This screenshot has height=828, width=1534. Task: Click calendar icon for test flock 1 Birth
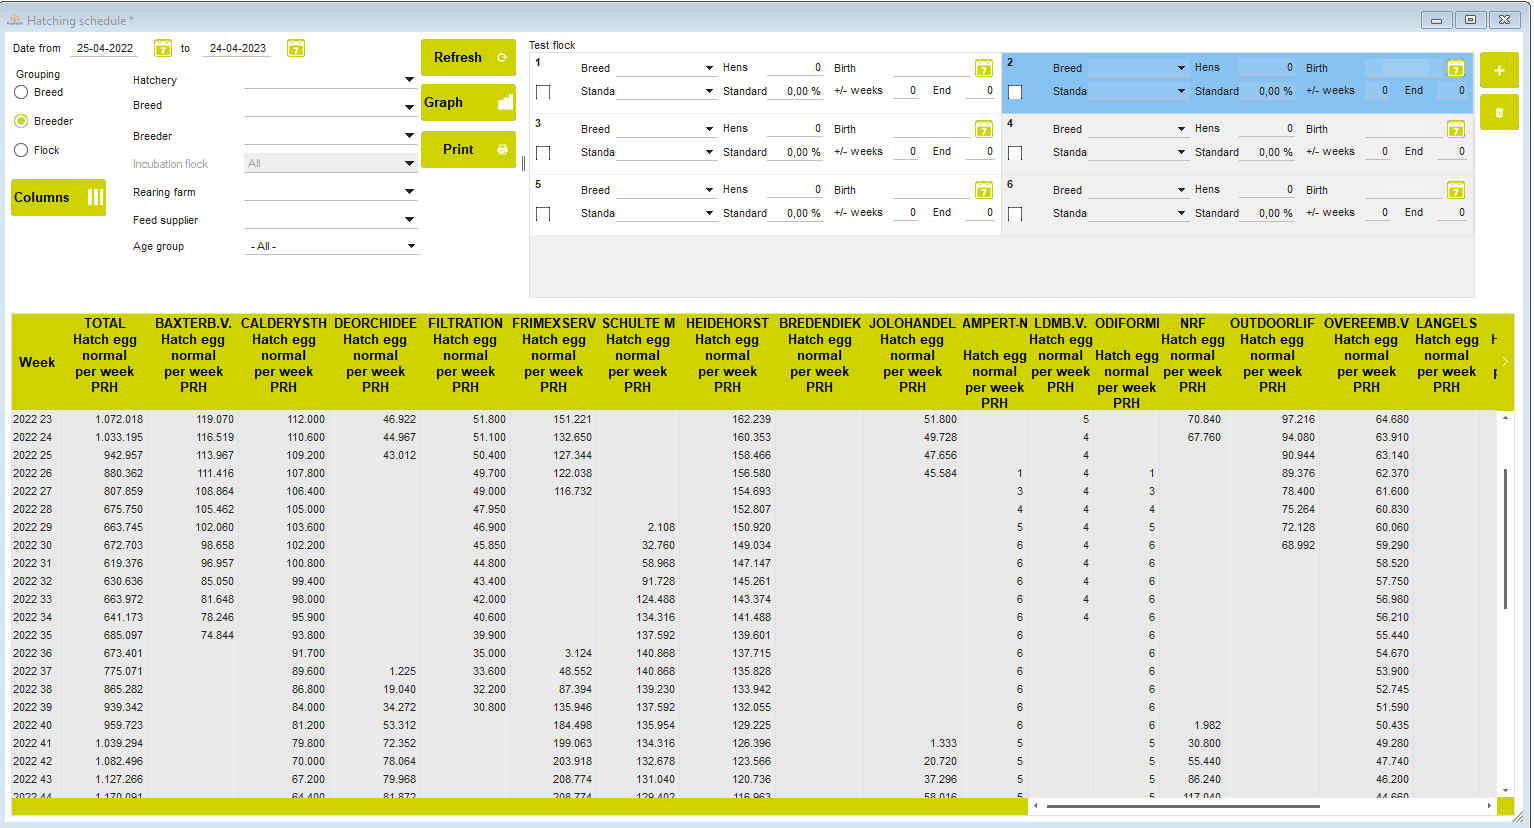[x=984, y=68]
